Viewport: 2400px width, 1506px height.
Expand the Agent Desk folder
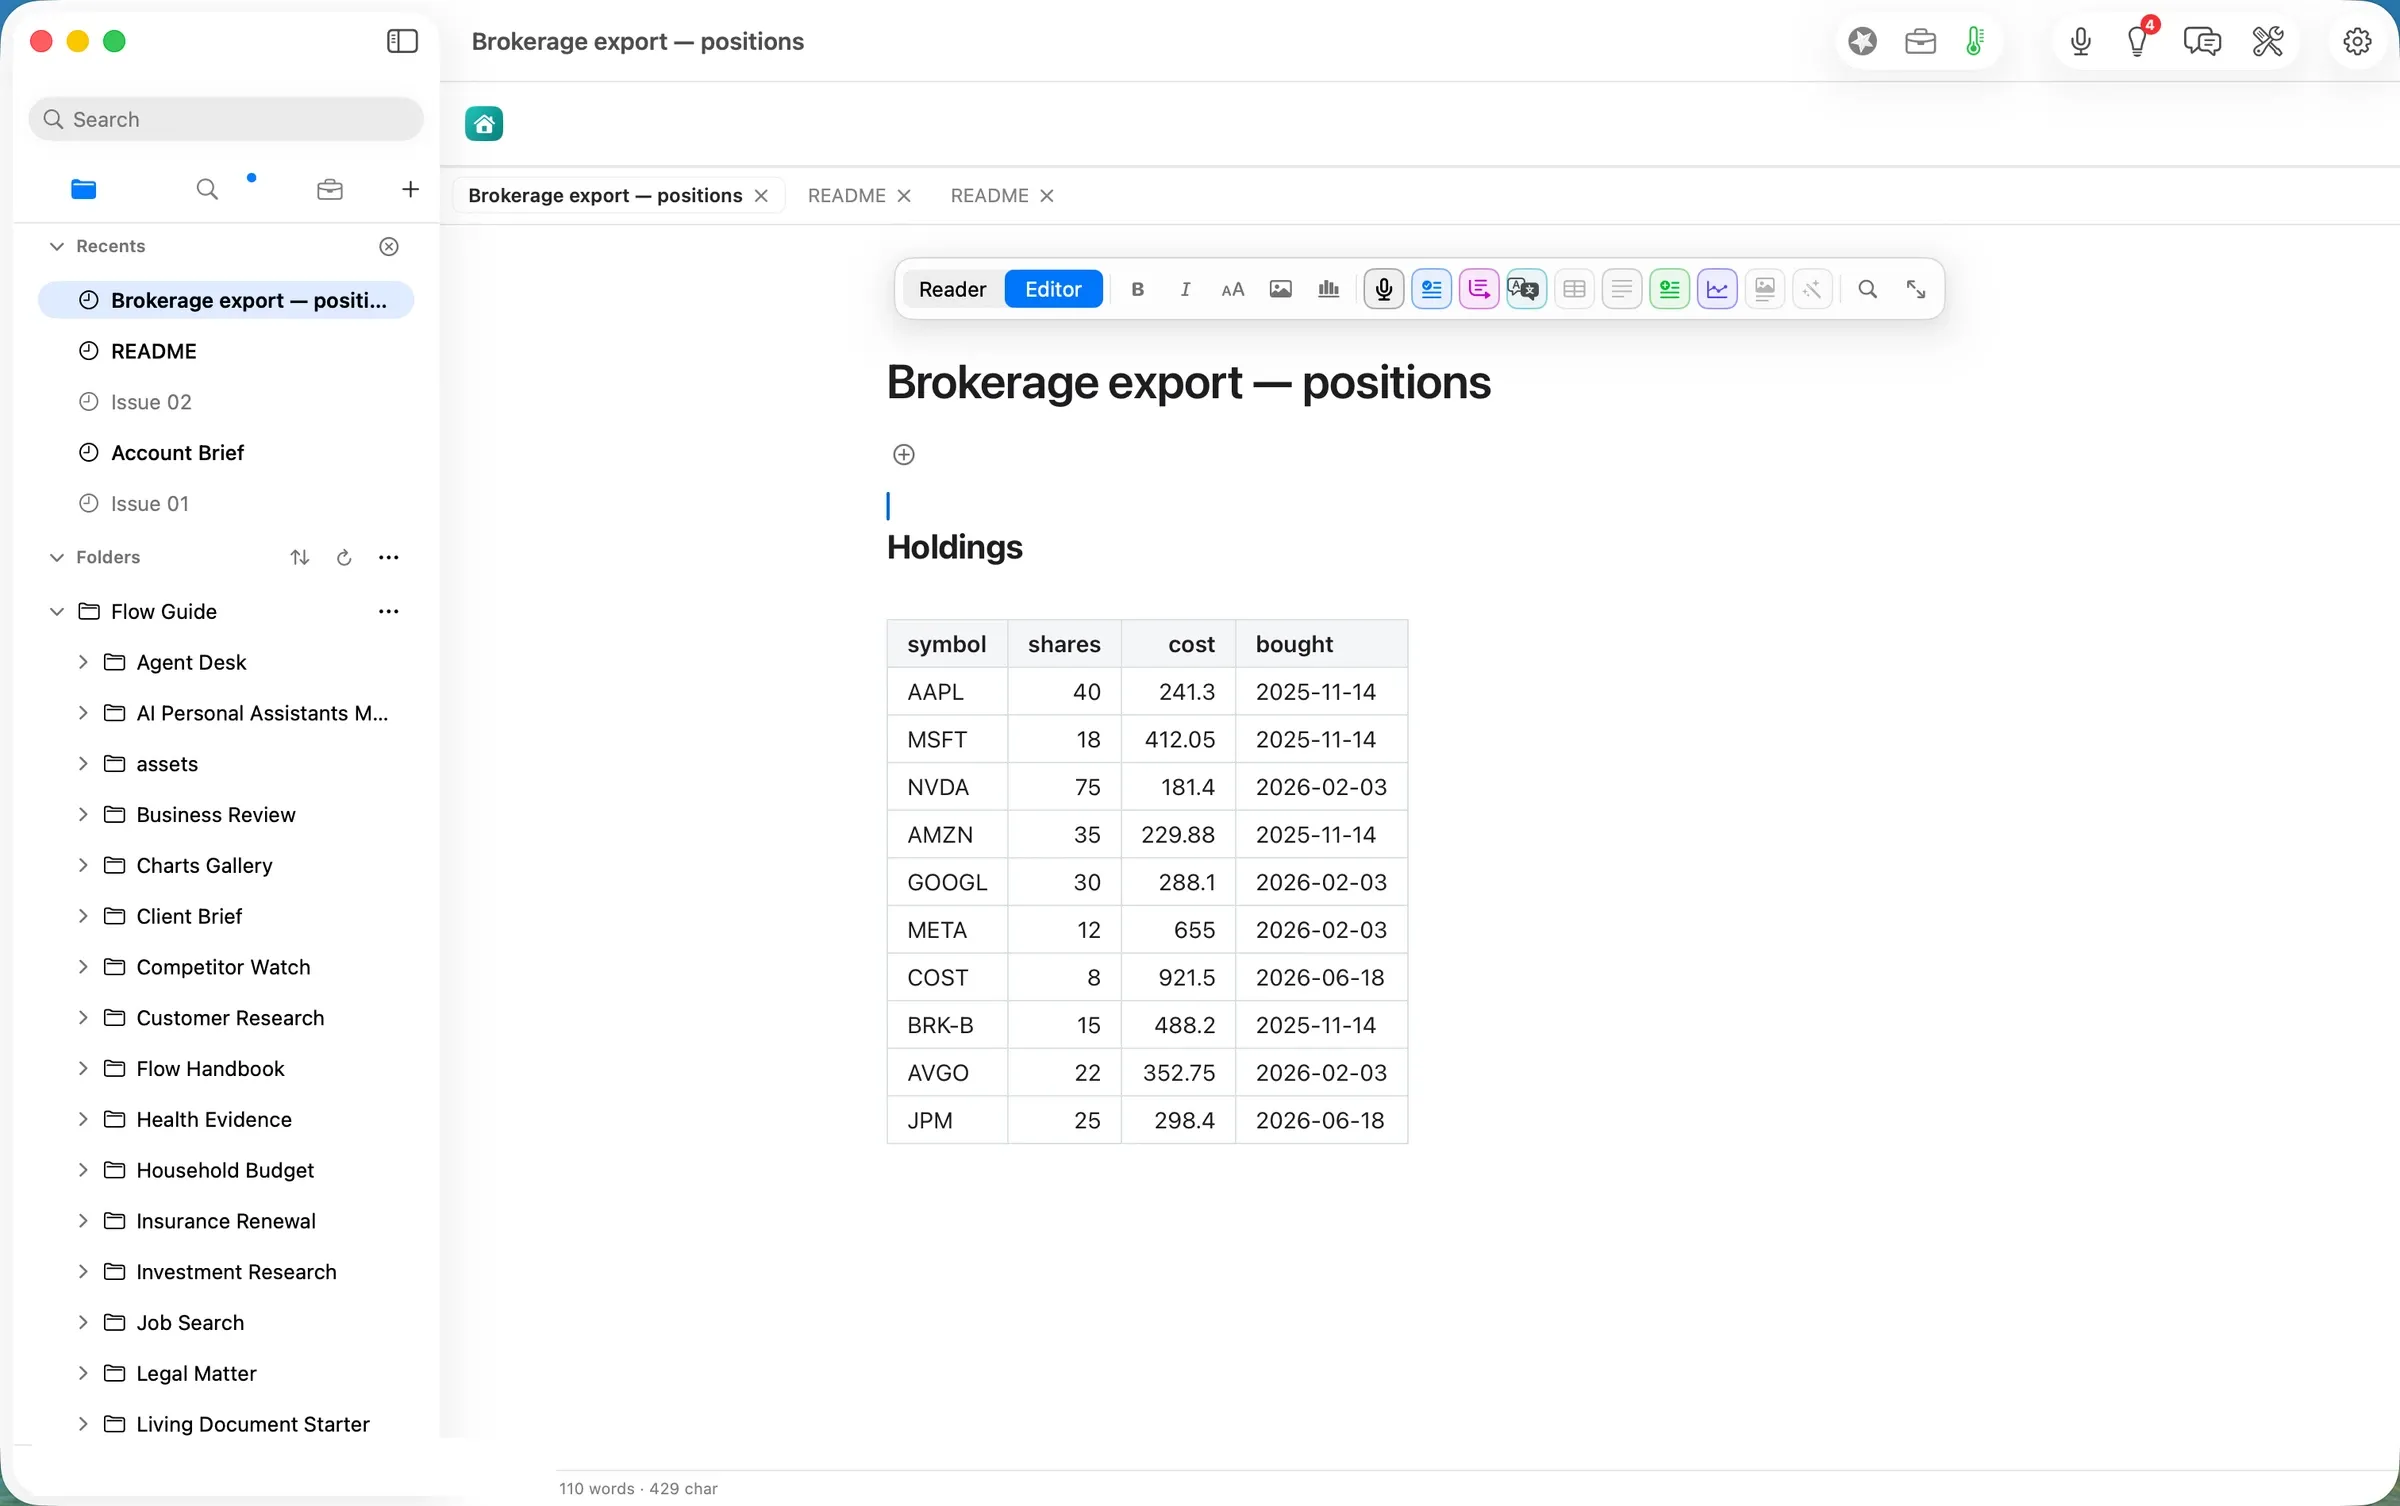[x=83, y=662]
